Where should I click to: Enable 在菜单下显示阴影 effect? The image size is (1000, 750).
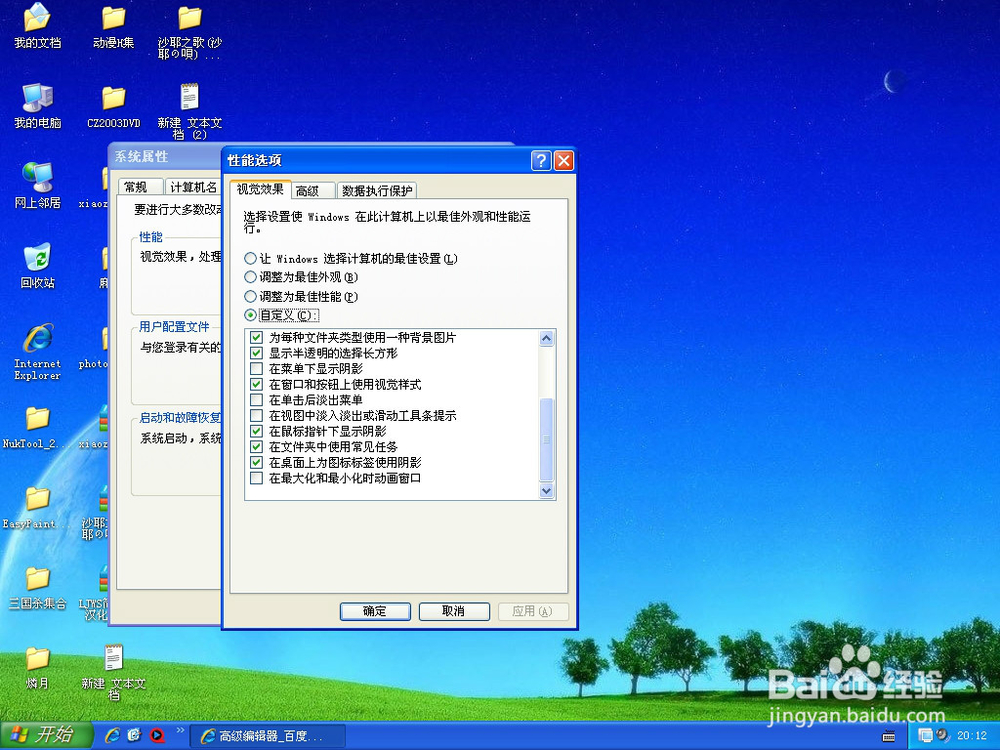(x=257, y=368)
